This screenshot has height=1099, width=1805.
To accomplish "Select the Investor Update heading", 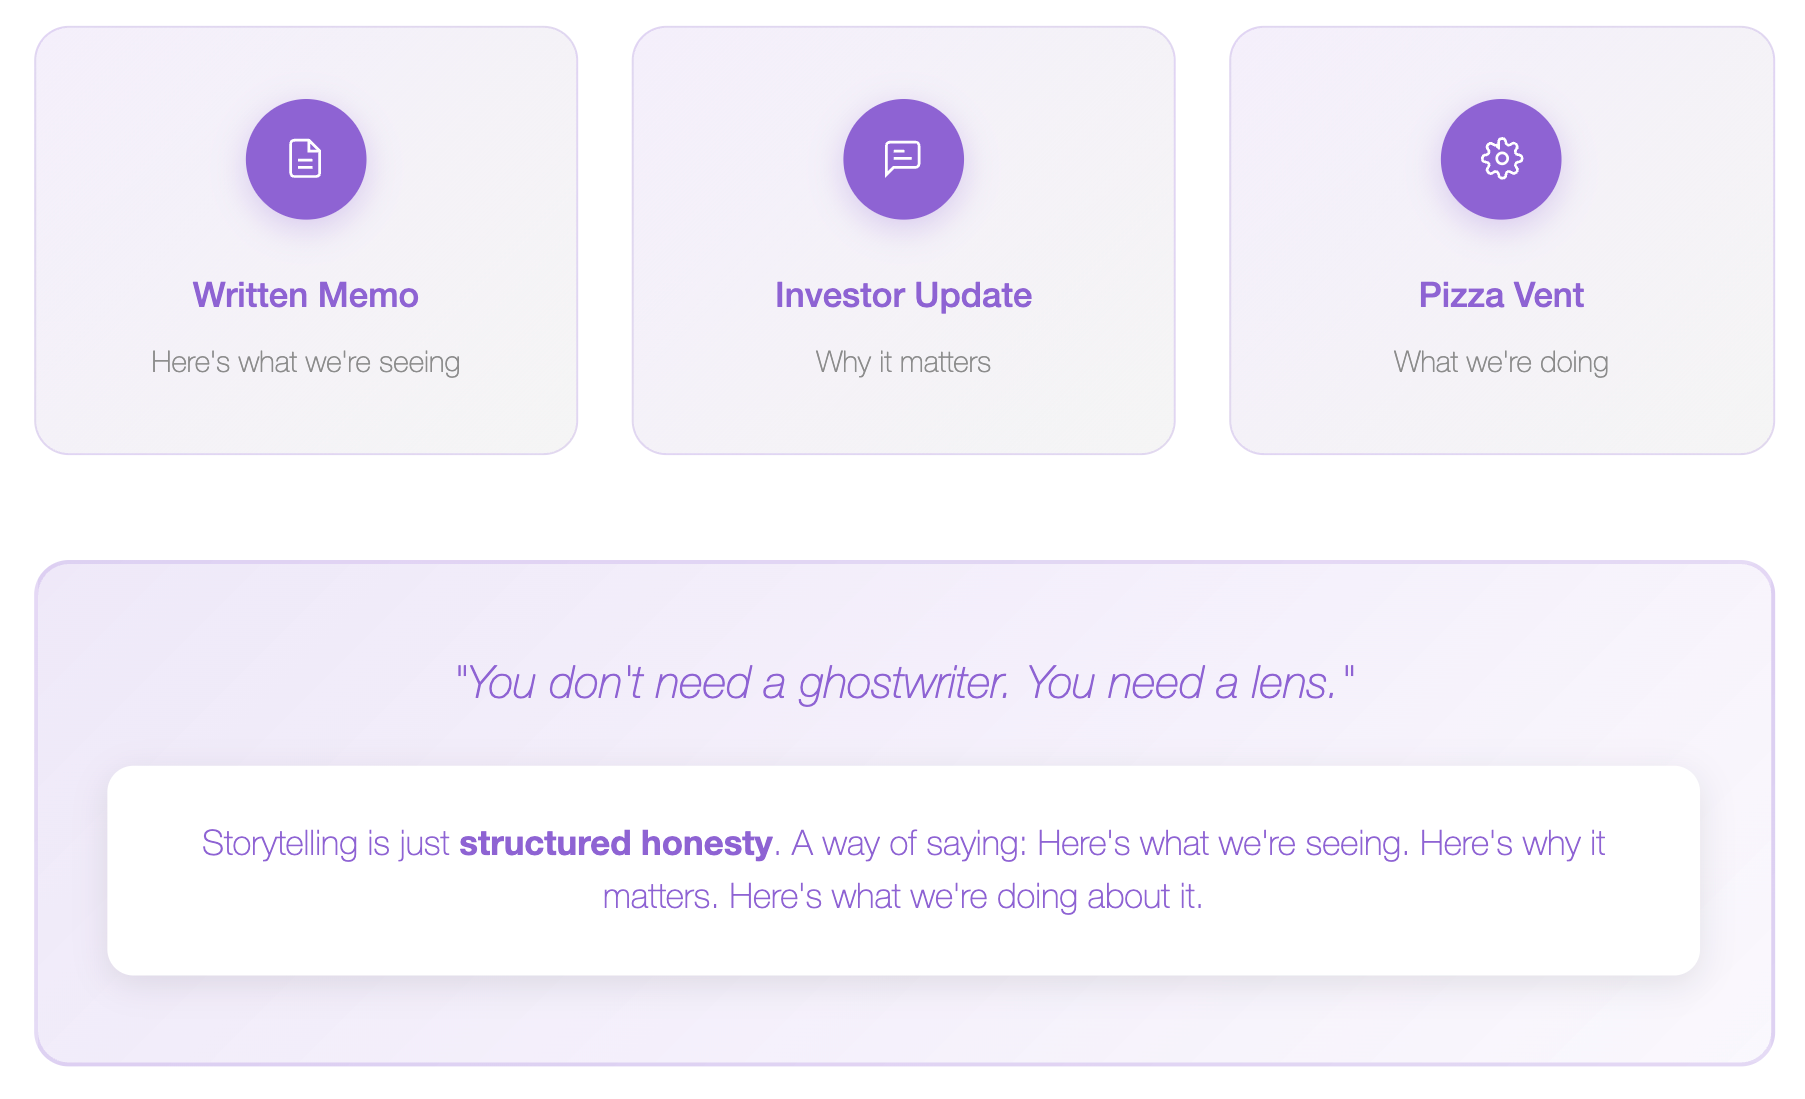I will click(x=903, y=295).
